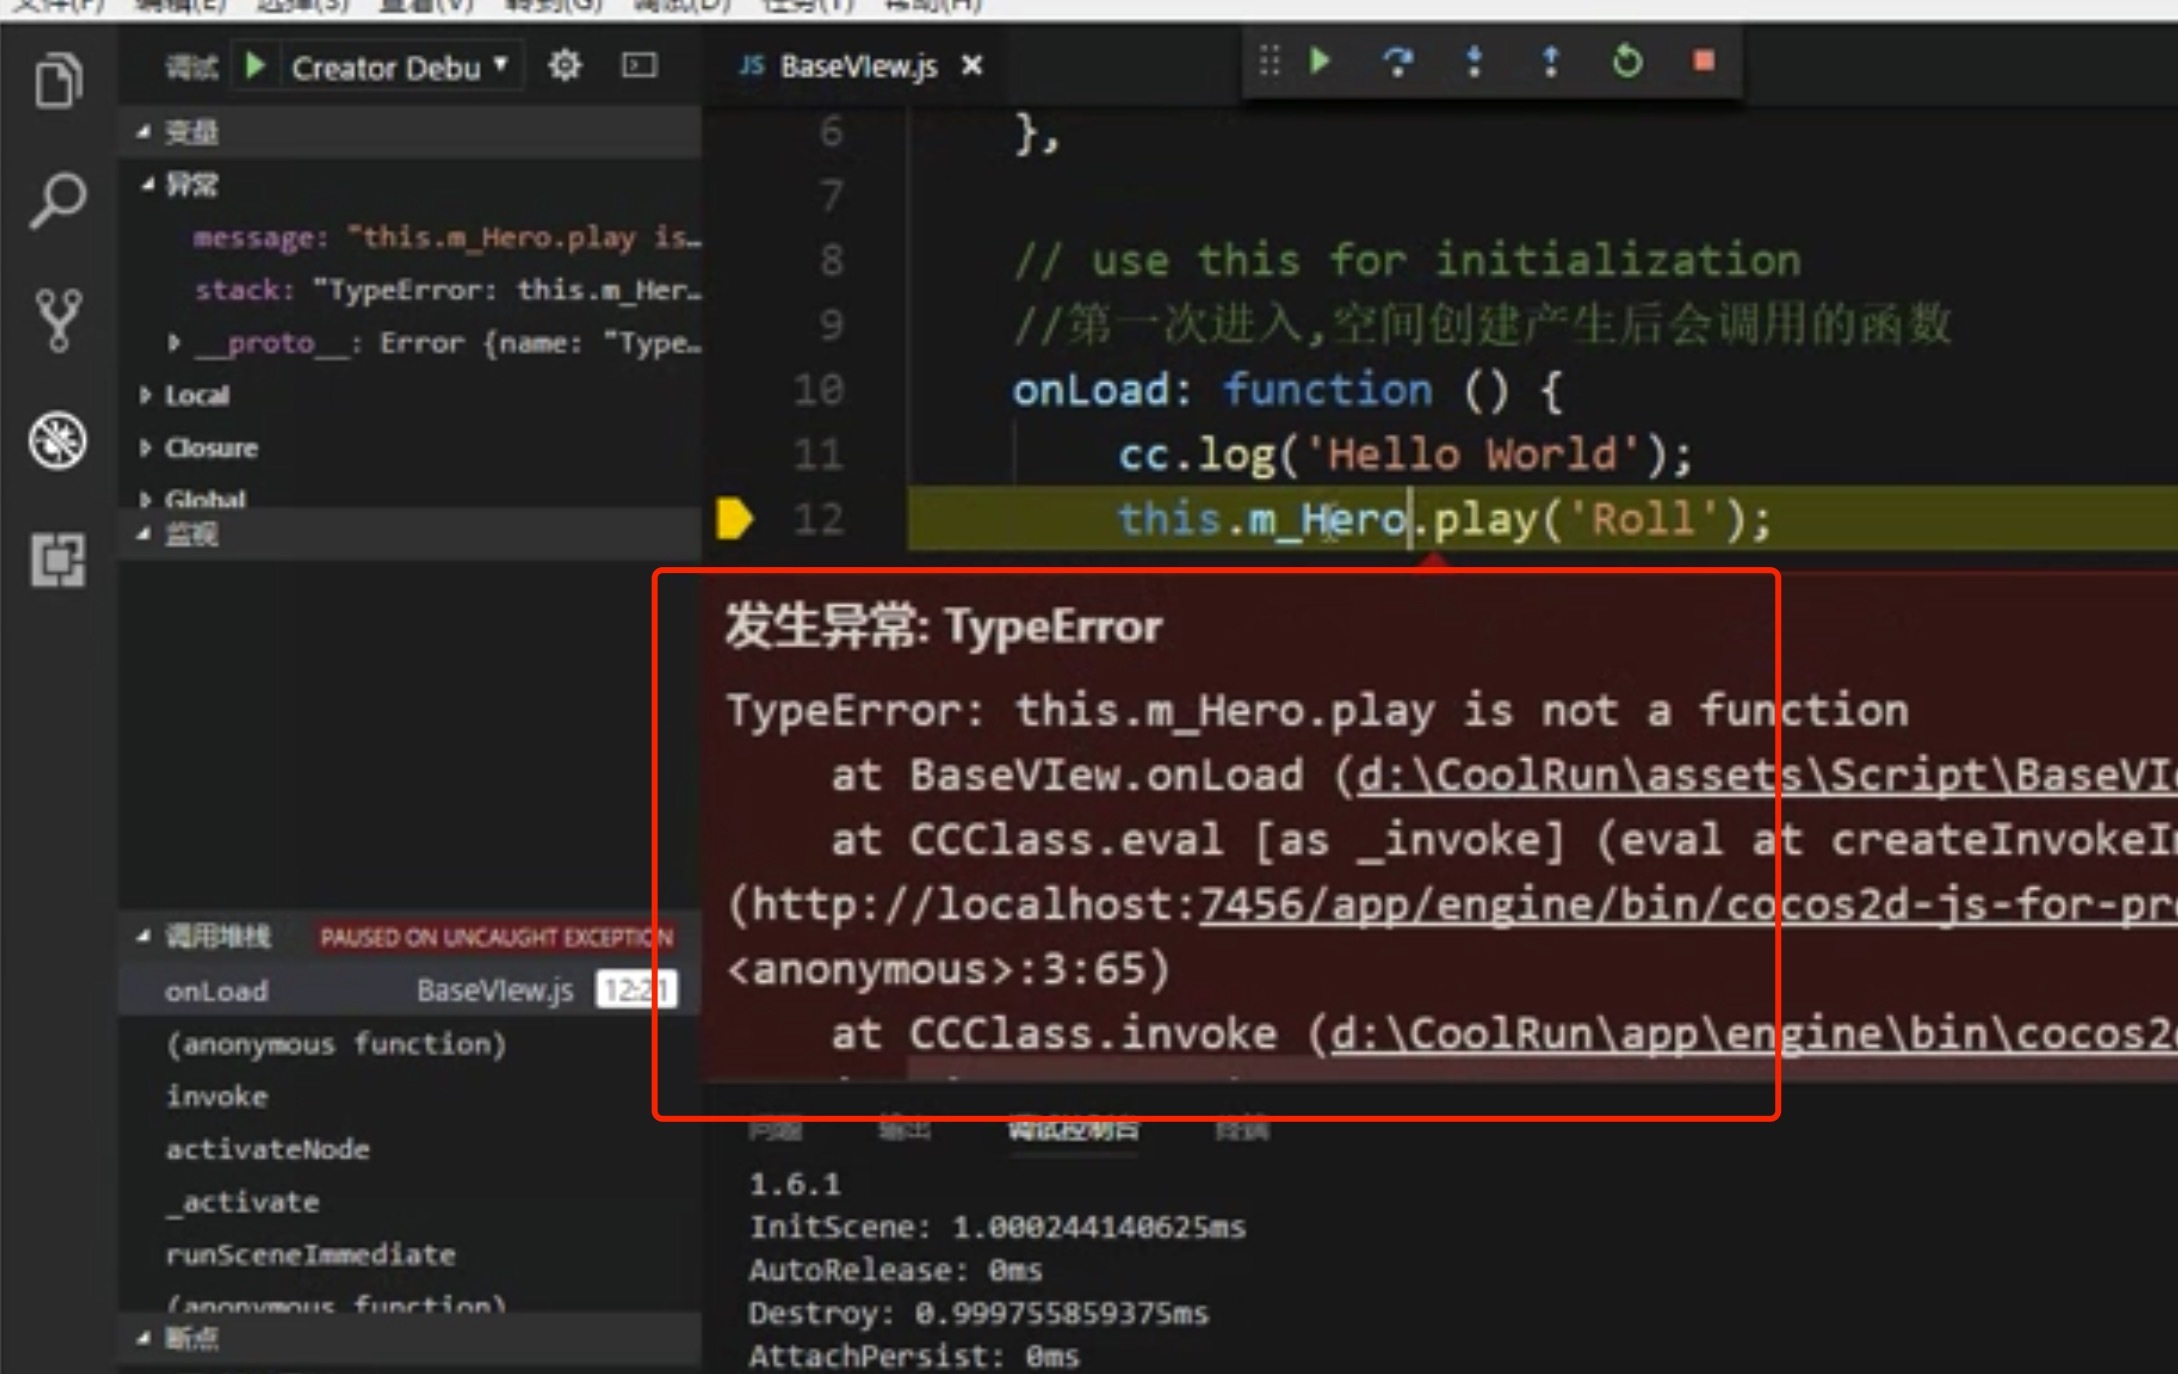Open the Explorer files icon in activity bar

[57, 80]
